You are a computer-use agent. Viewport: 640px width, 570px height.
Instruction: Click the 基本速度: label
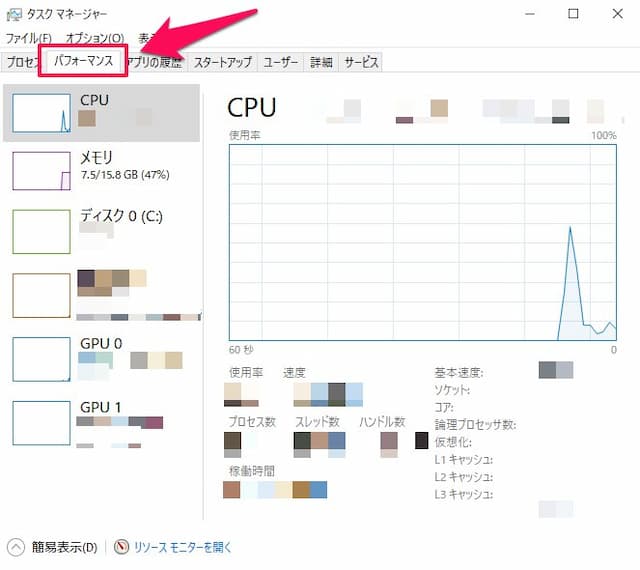[x=459, y=372]
